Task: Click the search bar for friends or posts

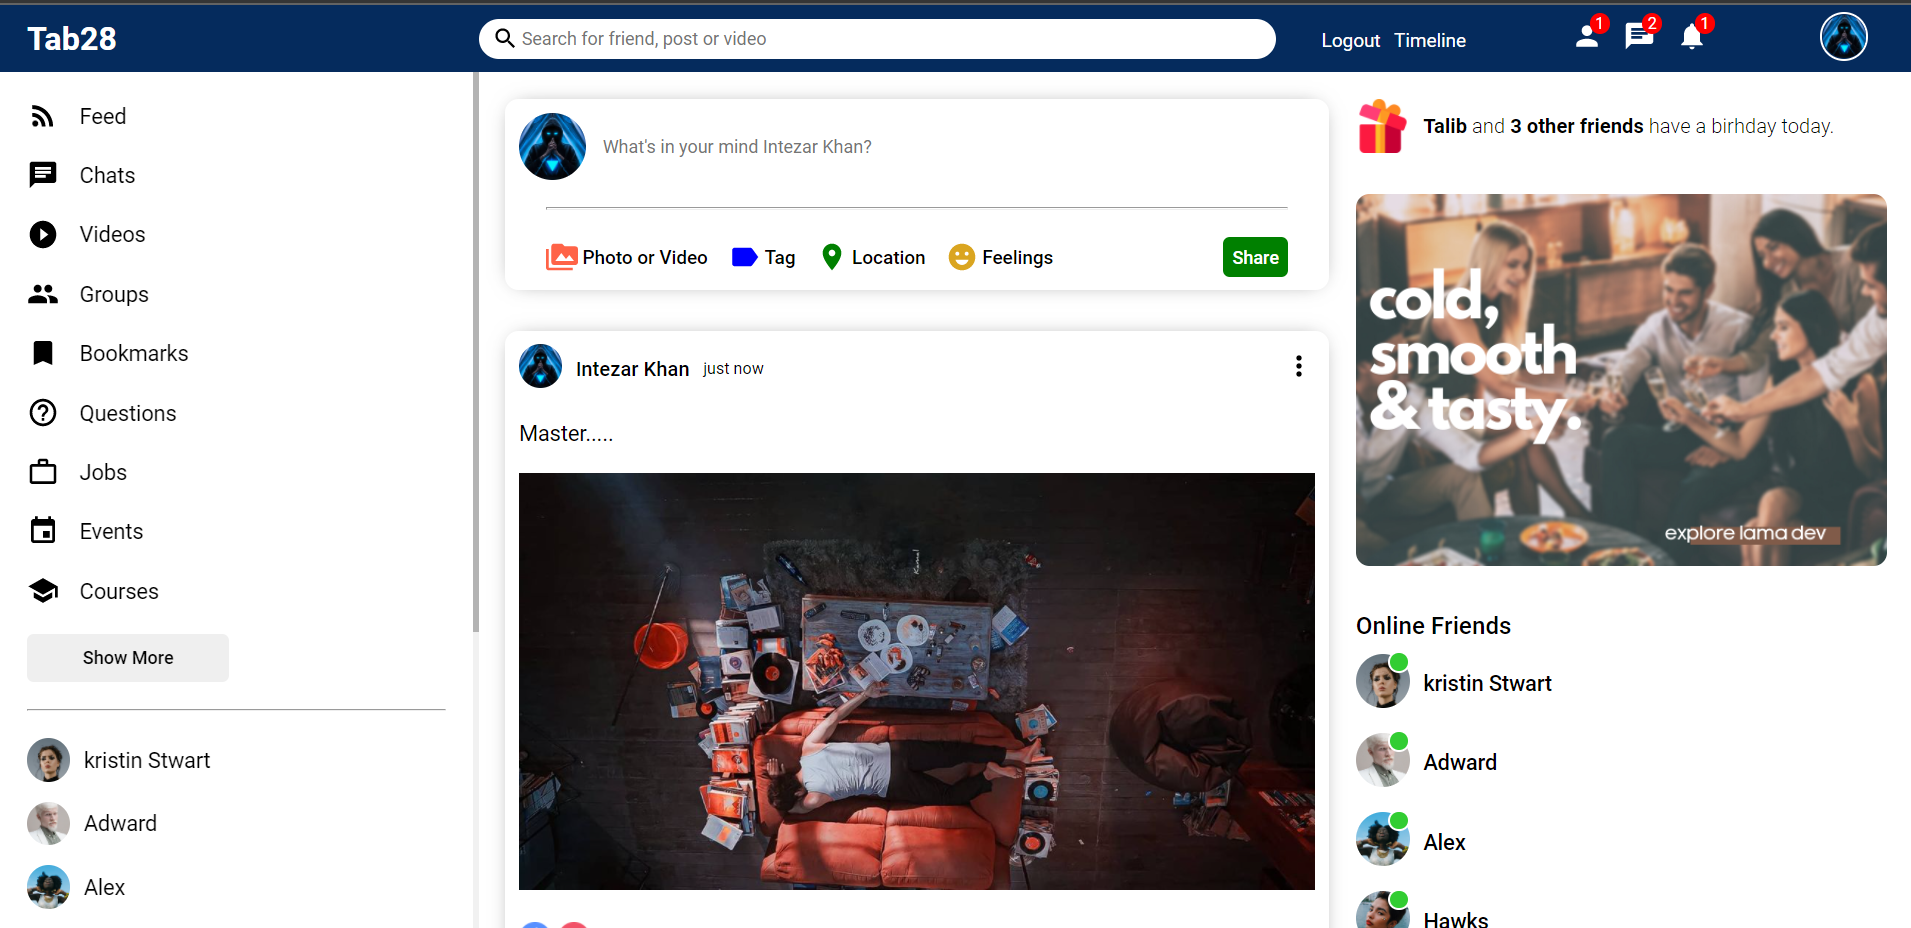Action: pyautogui.click(x=876, y=38)
